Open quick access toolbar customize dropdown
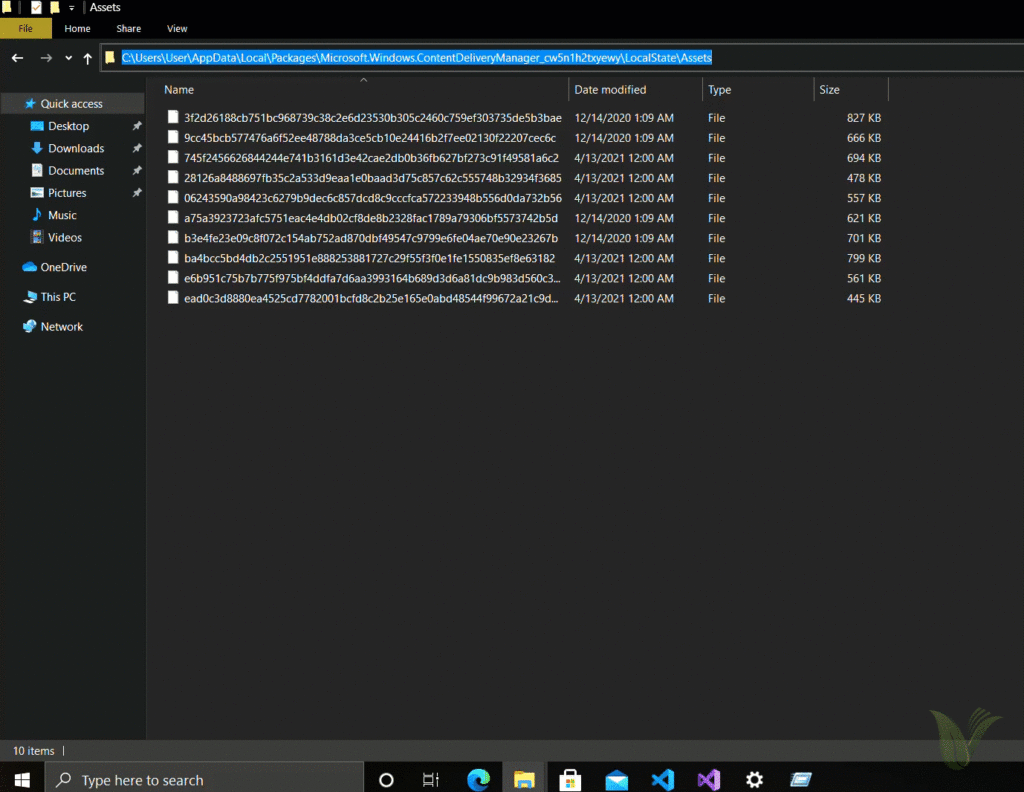This screenshot has width=1024, height=792. point(71,8)
